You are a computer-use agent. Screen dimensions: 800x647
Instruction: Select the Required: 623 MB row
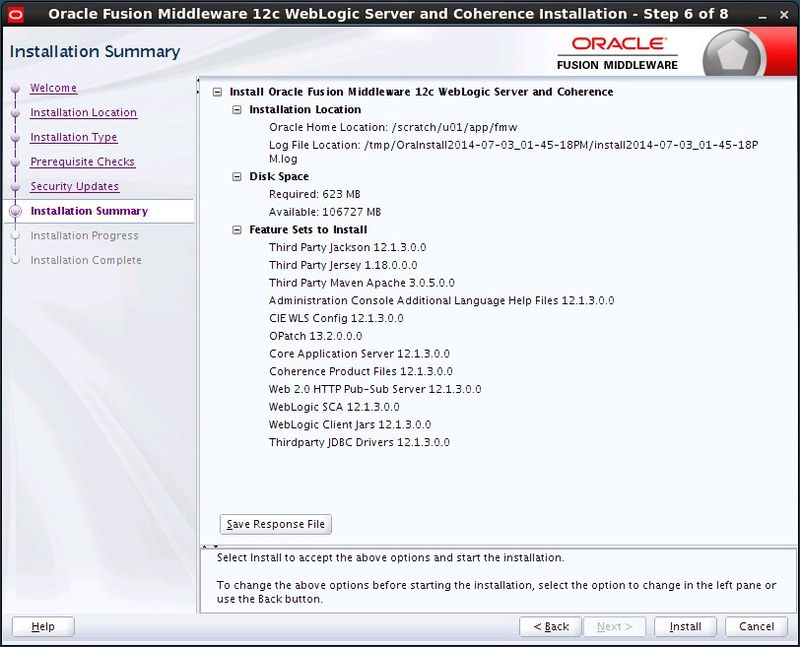(x=315, y=194)
